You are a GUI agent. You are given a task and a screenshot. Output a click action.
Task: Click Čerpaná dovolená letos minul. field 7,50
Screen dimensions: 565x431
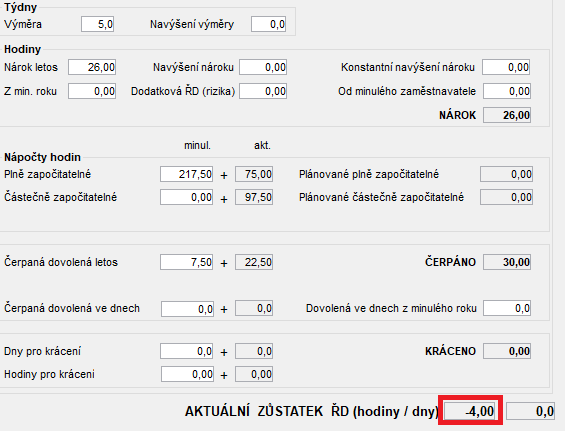[187, 262]
